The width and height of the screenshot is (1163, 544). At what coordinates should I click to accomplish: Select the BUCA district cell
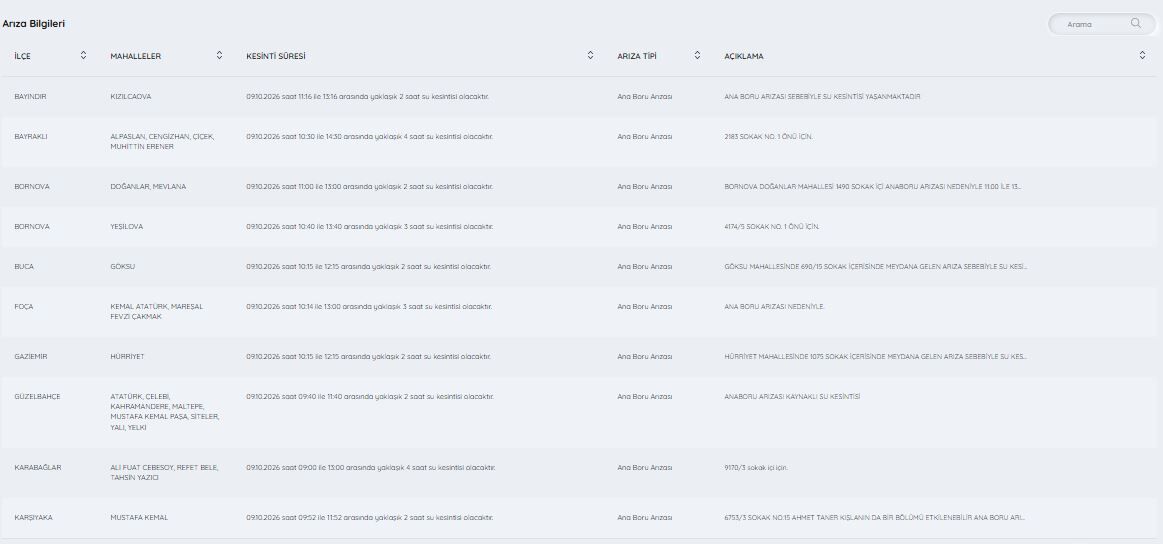[x=24, y=266]
